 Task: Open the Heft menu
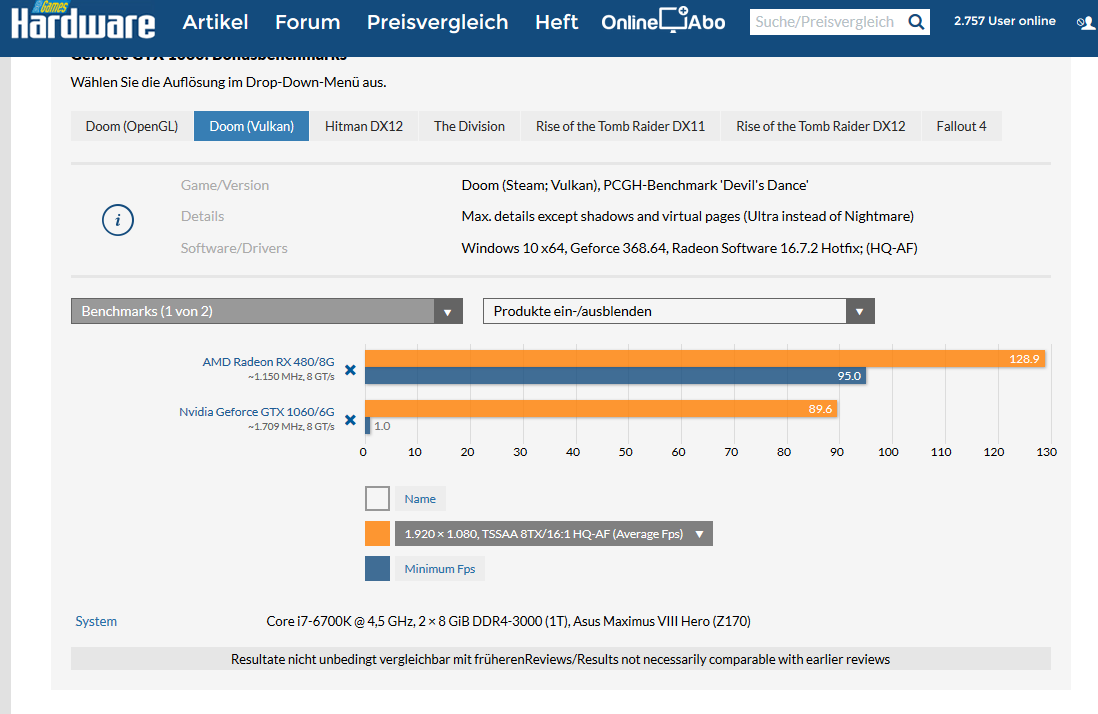tap(557, 22)
